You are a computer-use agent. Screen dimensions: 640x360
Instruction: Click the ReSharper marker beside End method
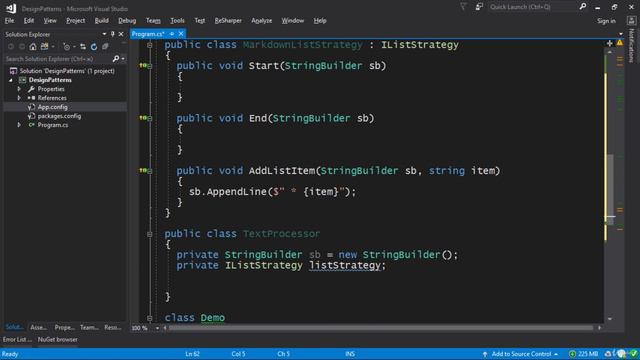pos(142,118)
